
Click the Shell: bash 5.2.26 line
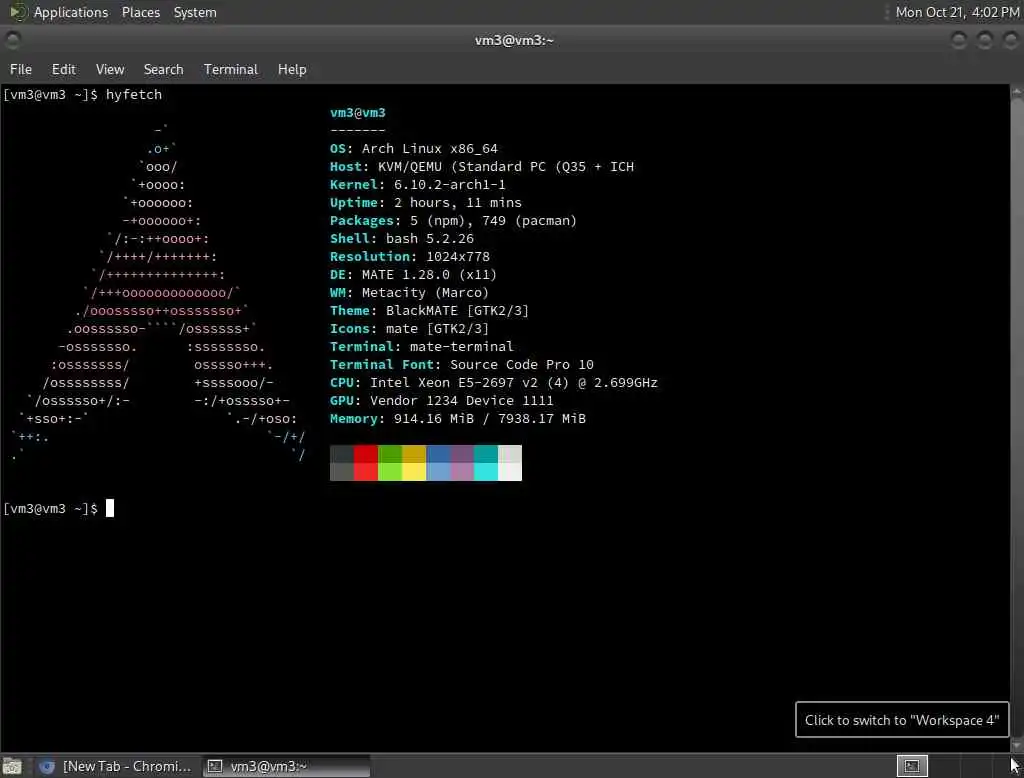click(x=402, y=238)
